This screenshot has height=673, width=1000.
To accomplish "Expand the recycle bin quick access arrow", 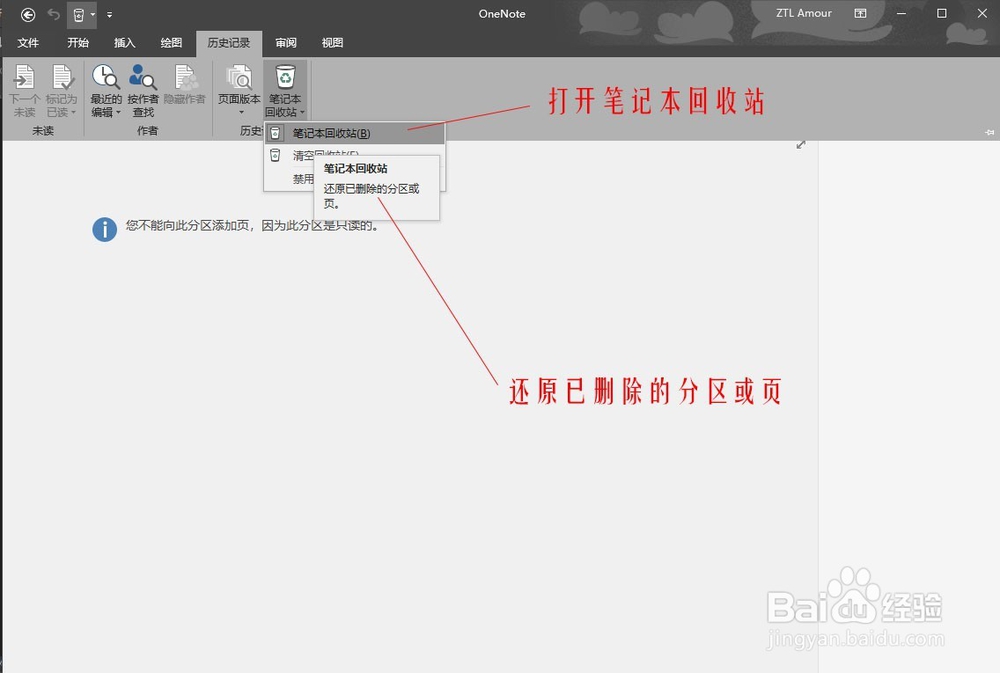I will coord(92,14).
